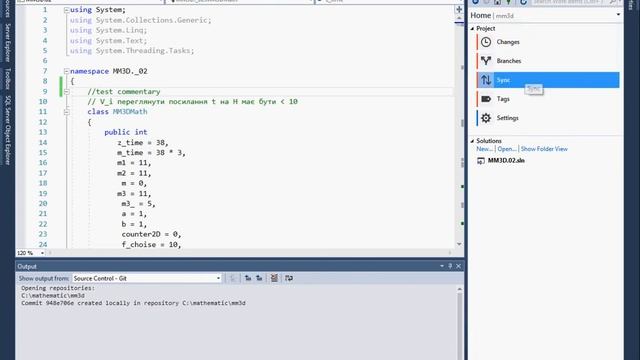Click the class name MM3DMath
640x360 pixels.
(x=130, y=112)
